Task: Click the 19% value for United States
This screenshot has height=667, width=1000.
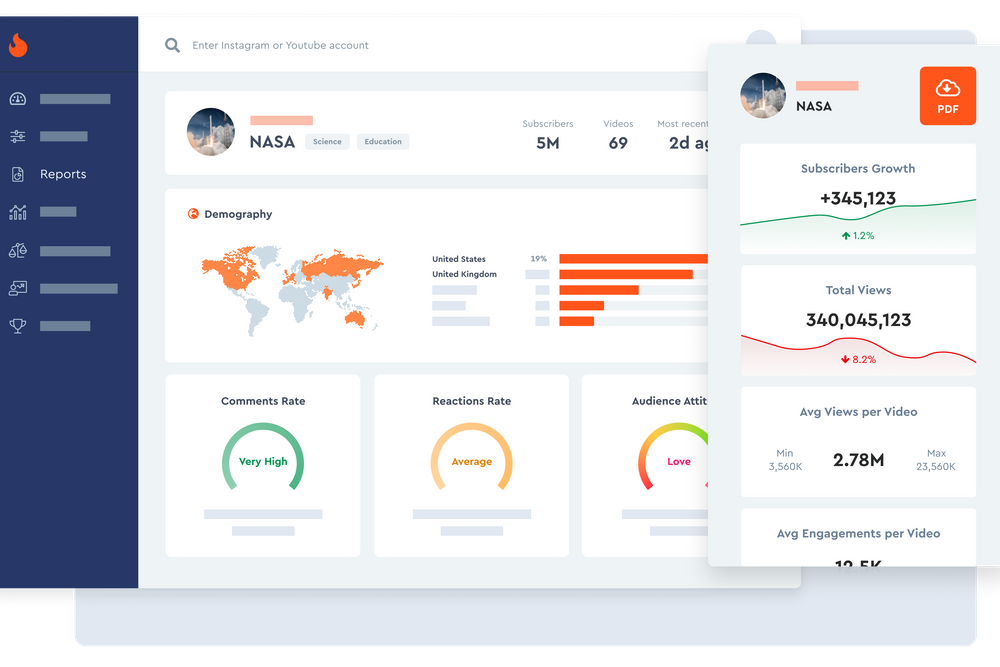Action: [x=538, y=259]
